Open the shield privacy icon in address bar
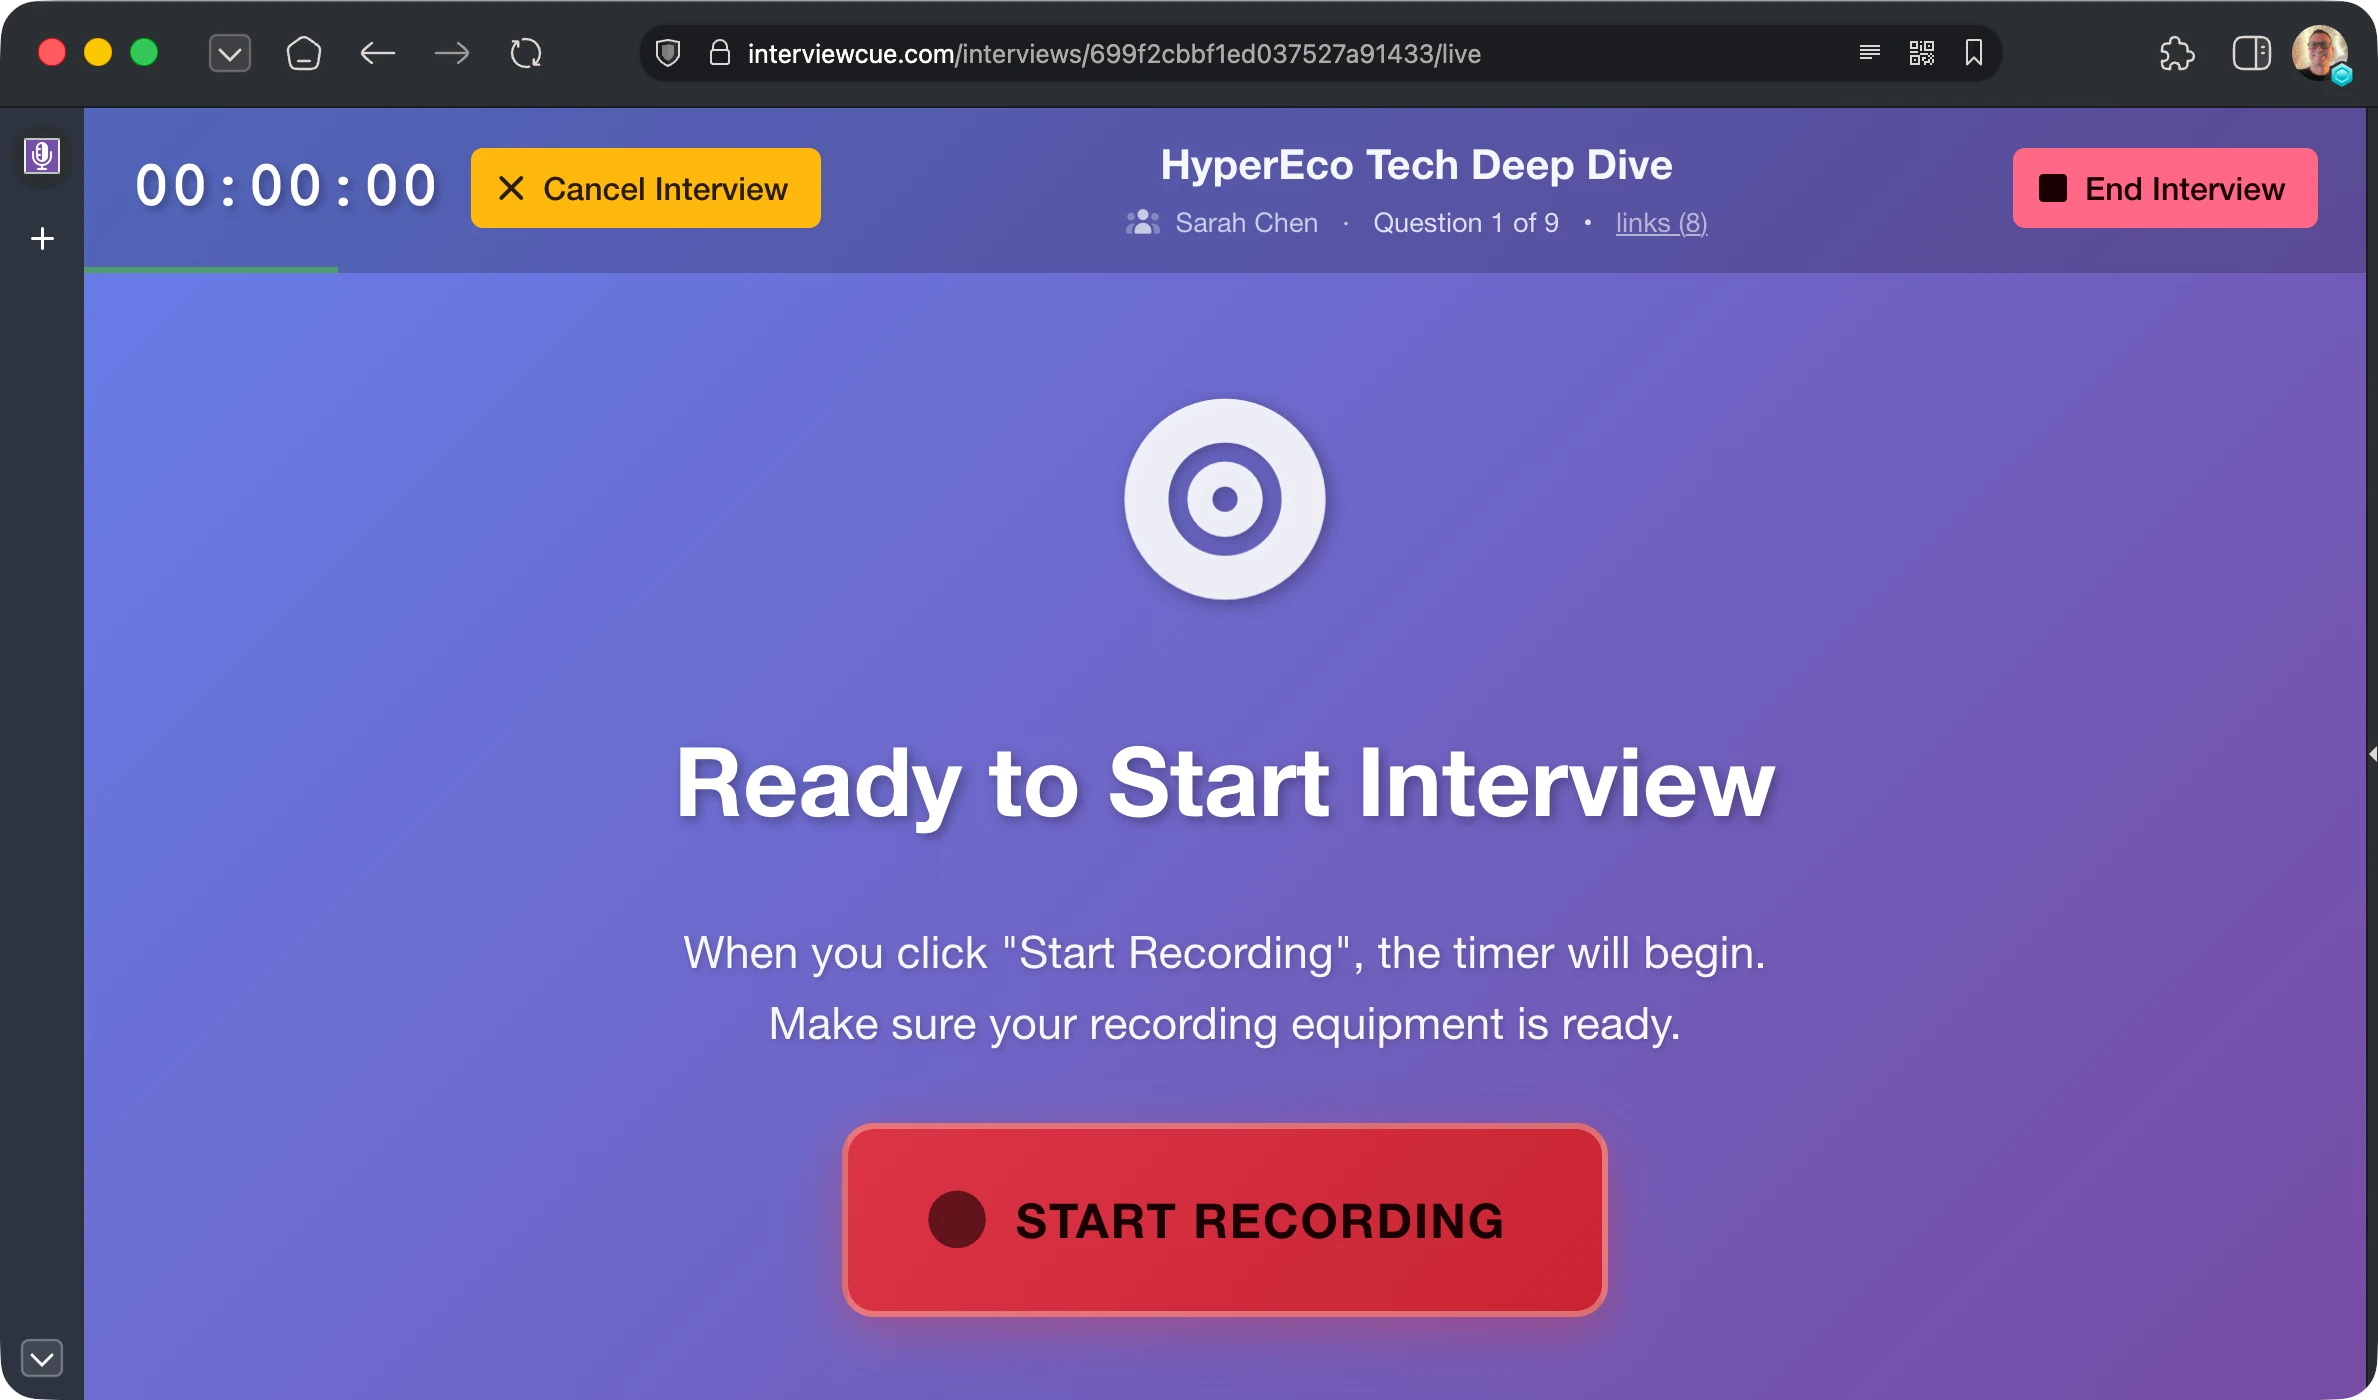 click(668, 53)
